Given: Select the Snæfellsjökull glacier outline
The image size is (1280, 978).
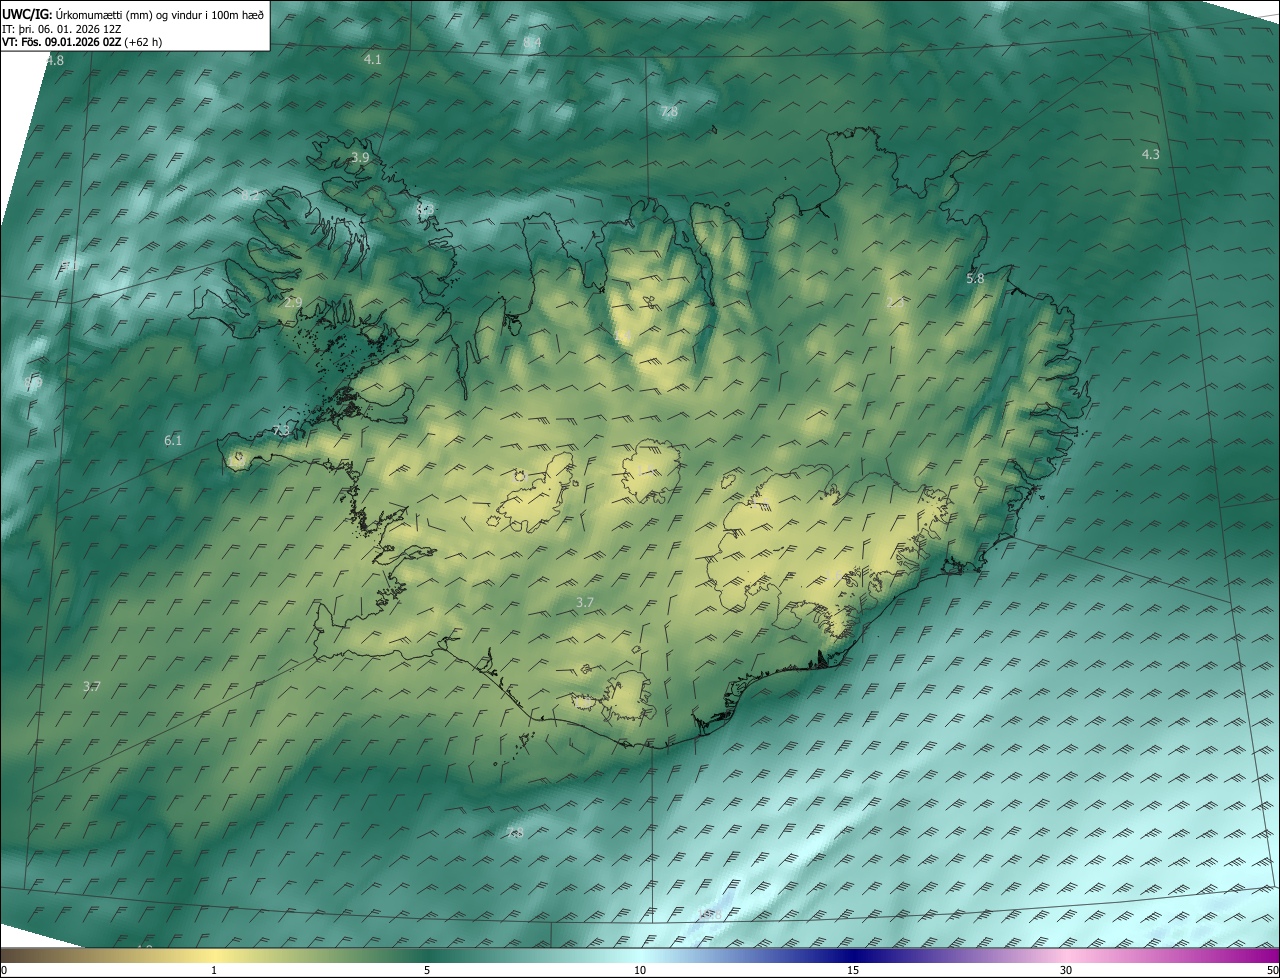Looking at the screenshot, I should click(x=238, y=459).
